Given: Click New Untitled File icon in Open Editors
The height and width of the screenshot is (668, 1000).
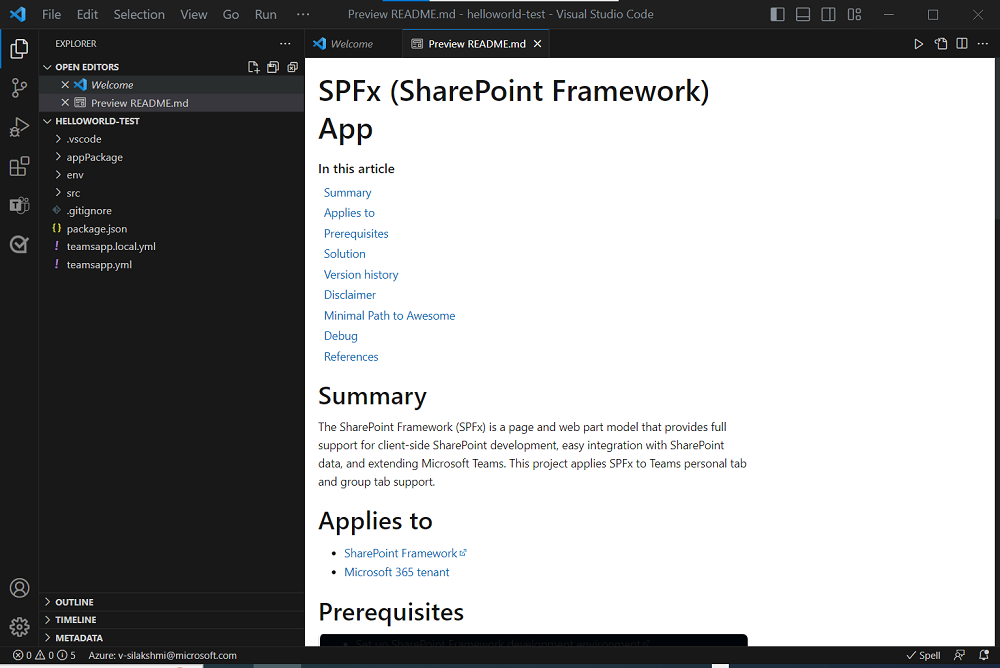Looking at the screenshot, I should point(253,67).
